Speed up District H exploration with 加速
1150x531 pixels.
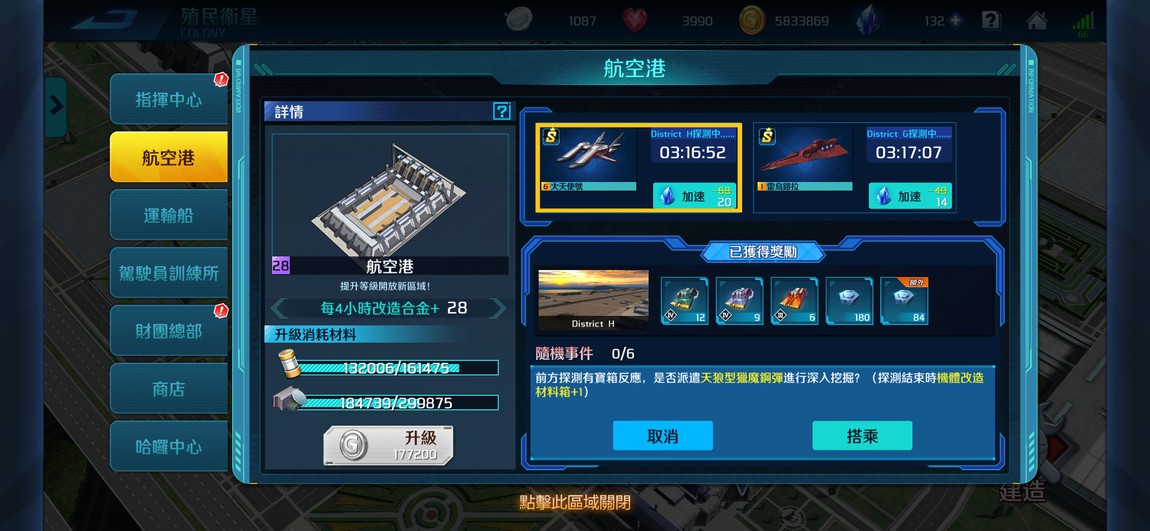694,196
